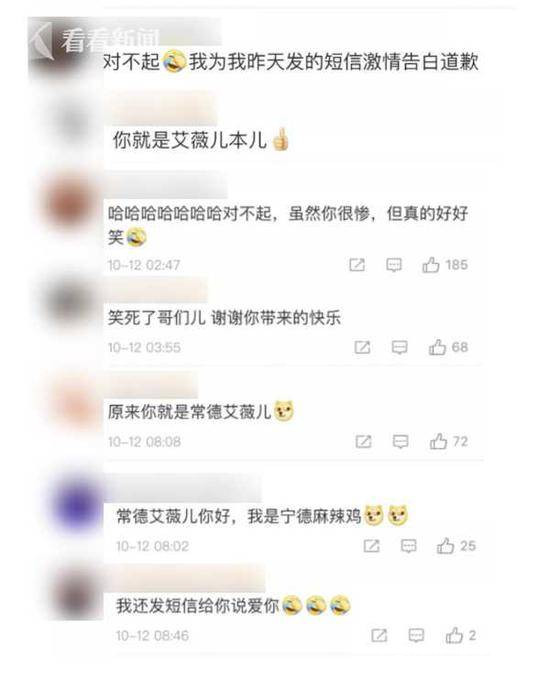Reply to the 笑死了哥们儿 comment
The image size is (550, 678).
(400, 347)
